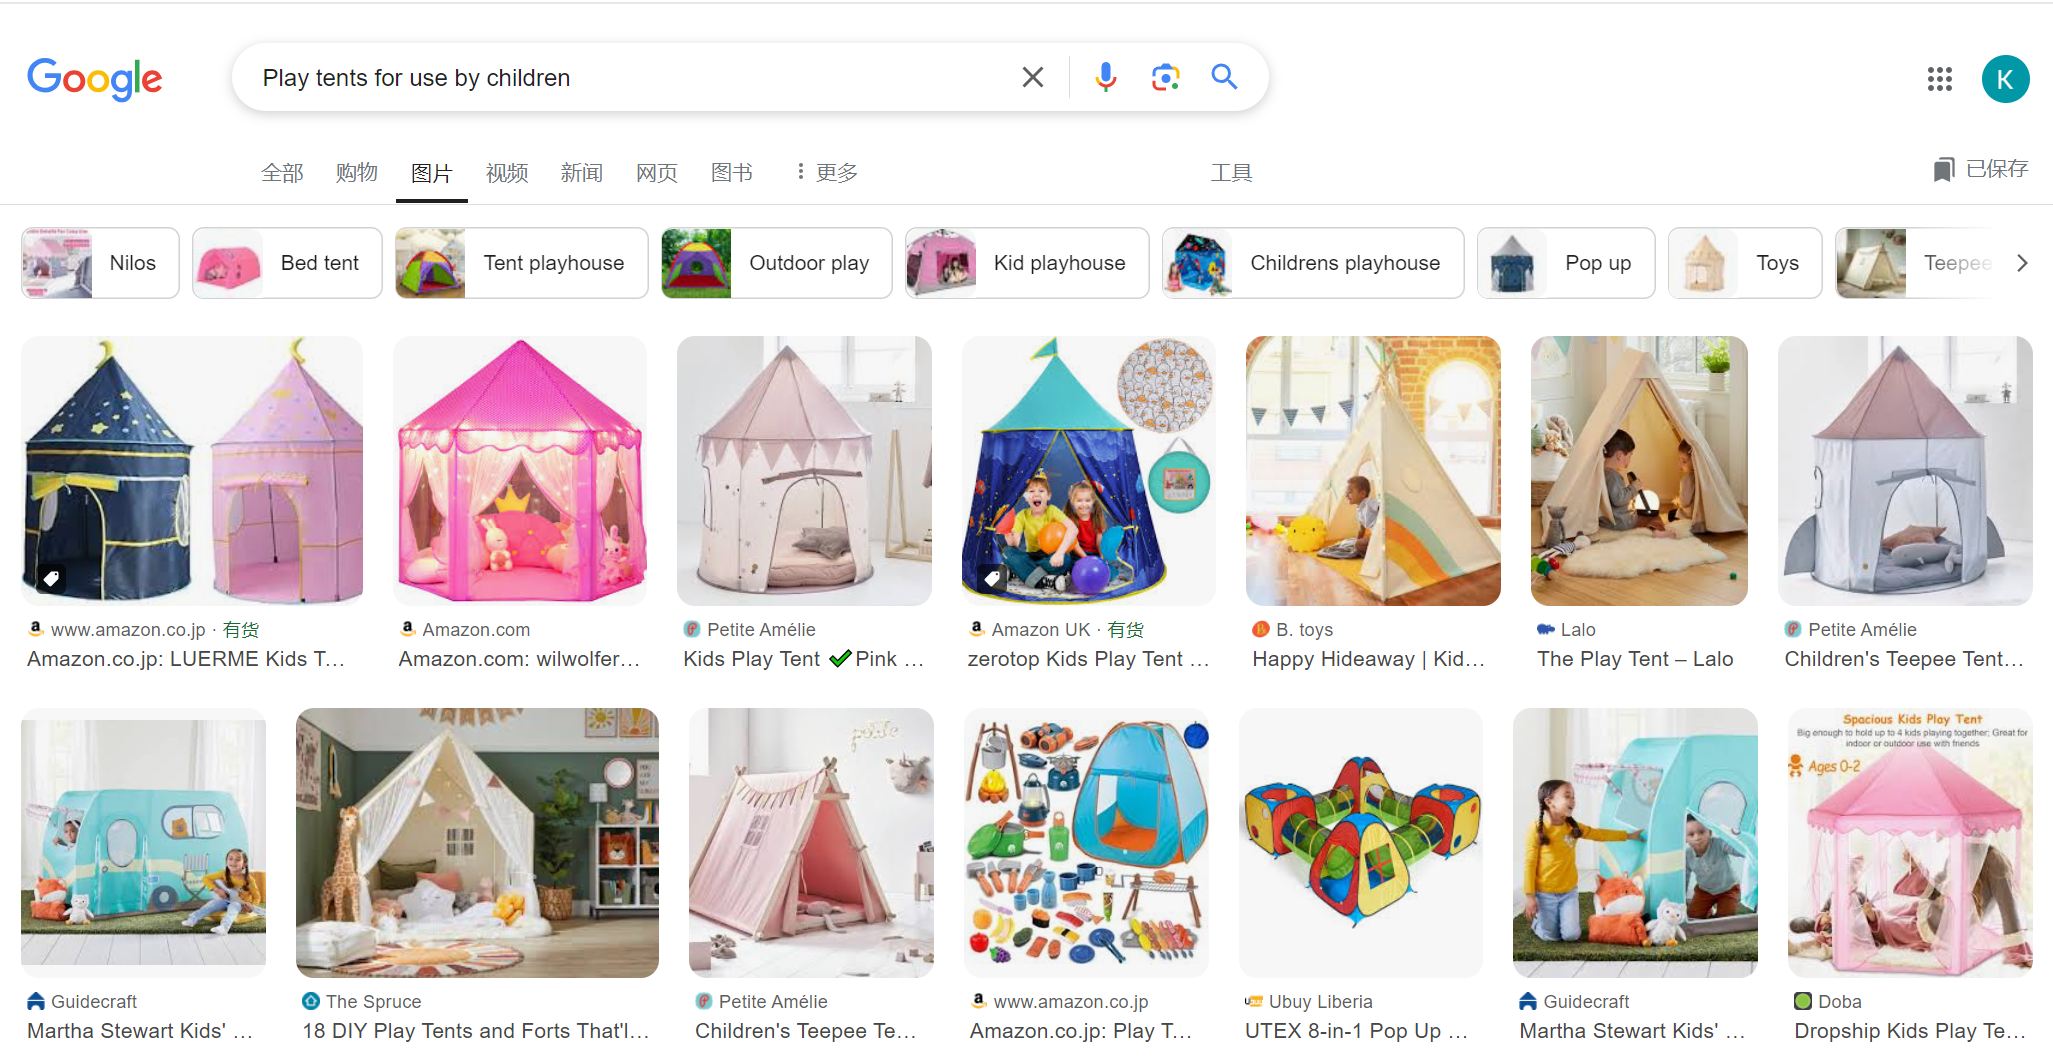Select the Outdoor play filter chip
Screen dimensions: 2053x1057
776,263
